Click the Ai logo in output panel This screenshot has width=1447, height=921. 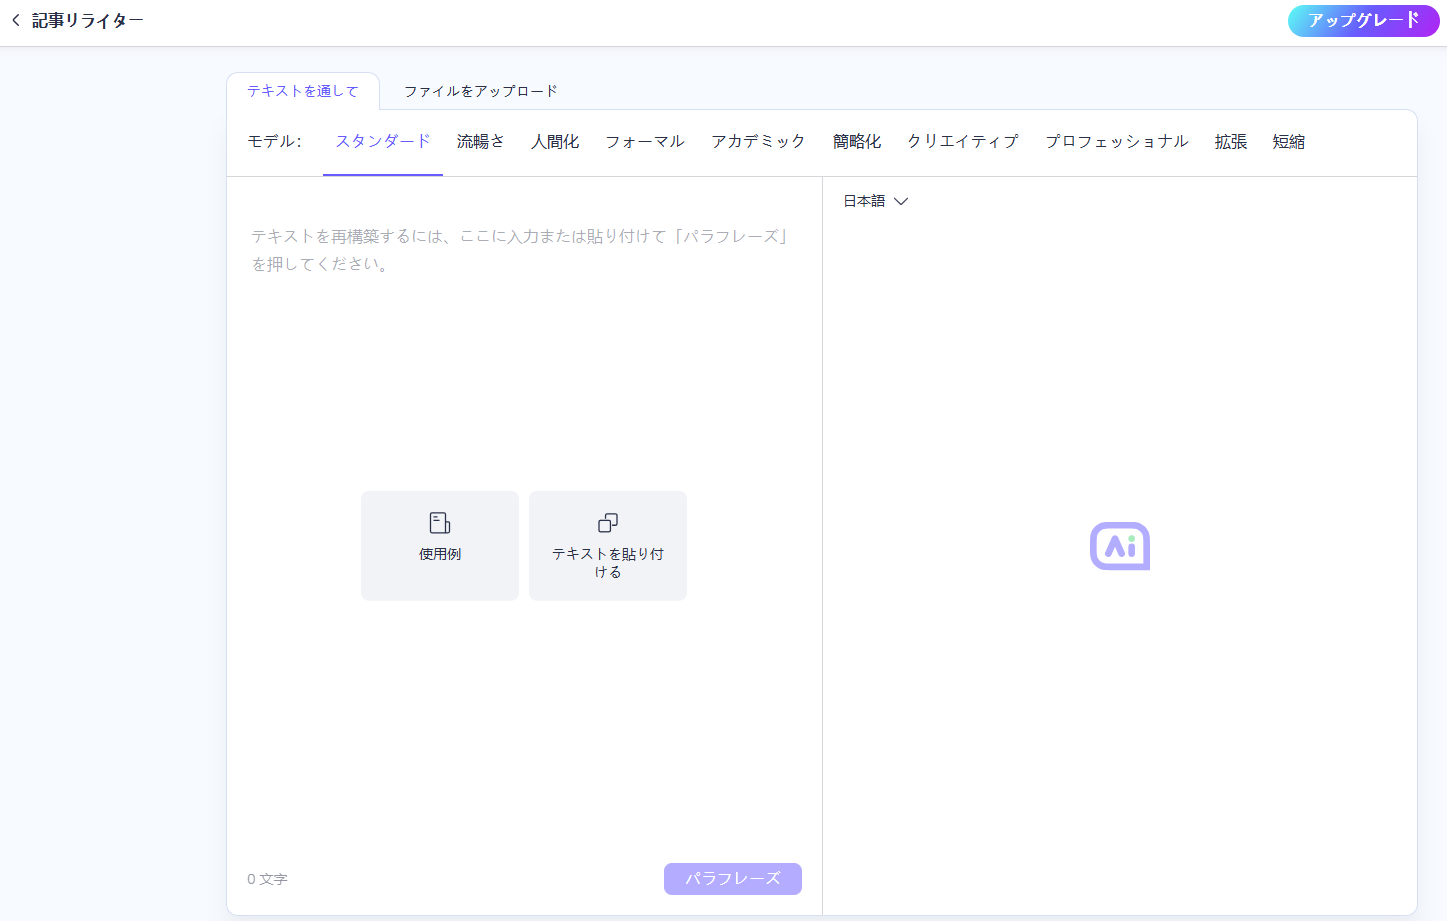pos(1120,546)
